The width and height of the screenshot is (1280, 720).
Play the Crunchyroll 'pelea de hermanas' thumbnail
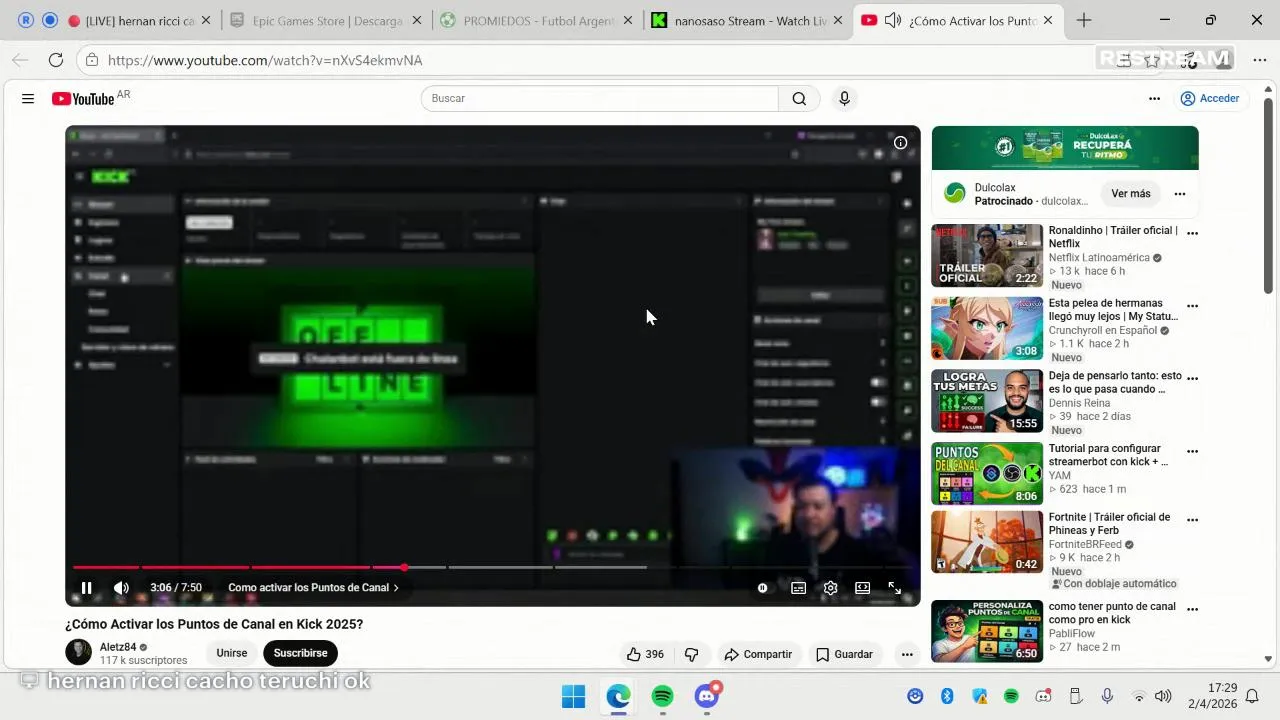pyautogui.click(x=987, y=329)
